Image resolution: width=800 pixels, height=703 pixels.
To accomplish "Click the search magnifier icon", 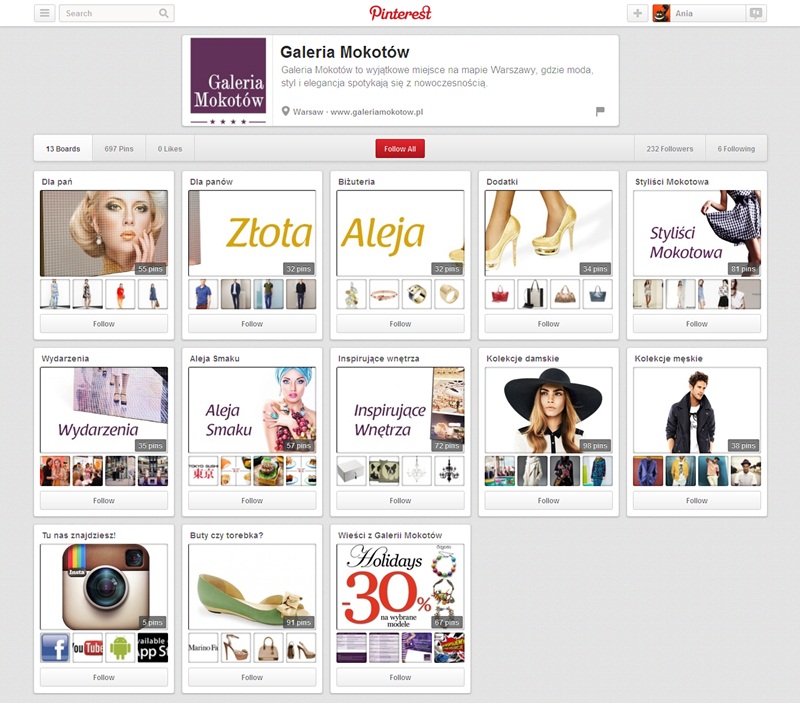I will [x=164, y=14].
